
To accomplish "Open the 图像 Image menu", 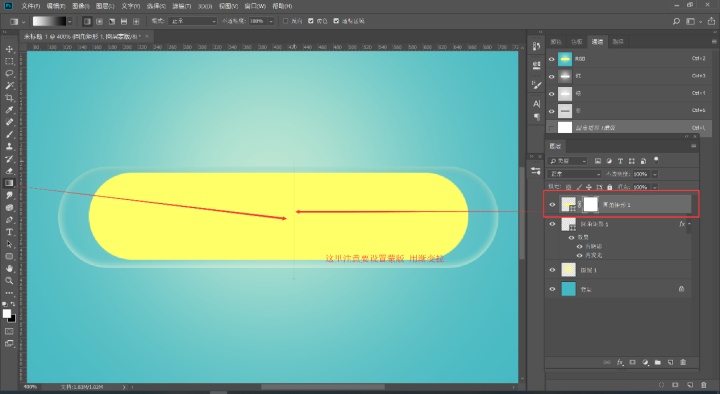I will coord(81,6).
